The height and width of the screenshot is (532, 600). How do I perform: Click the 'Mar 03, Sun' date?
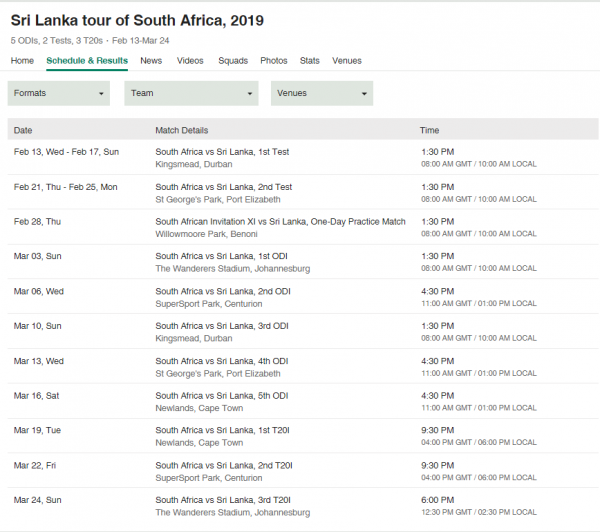click(38, 256)
